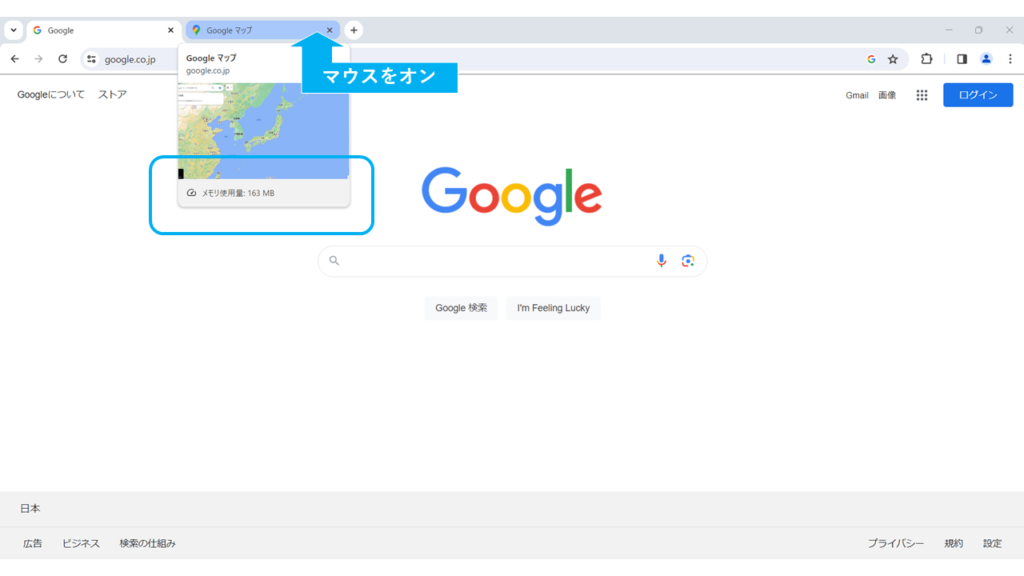The image size is (1024, 576).
Task: Toggle the browser side panel
Action: pos(961,59)
